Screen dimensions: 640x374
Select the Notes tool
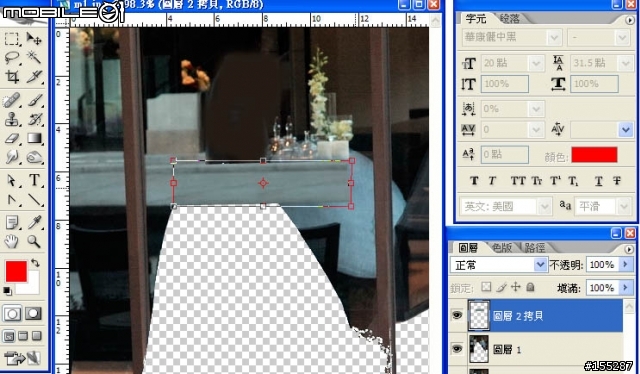[12, 223]
